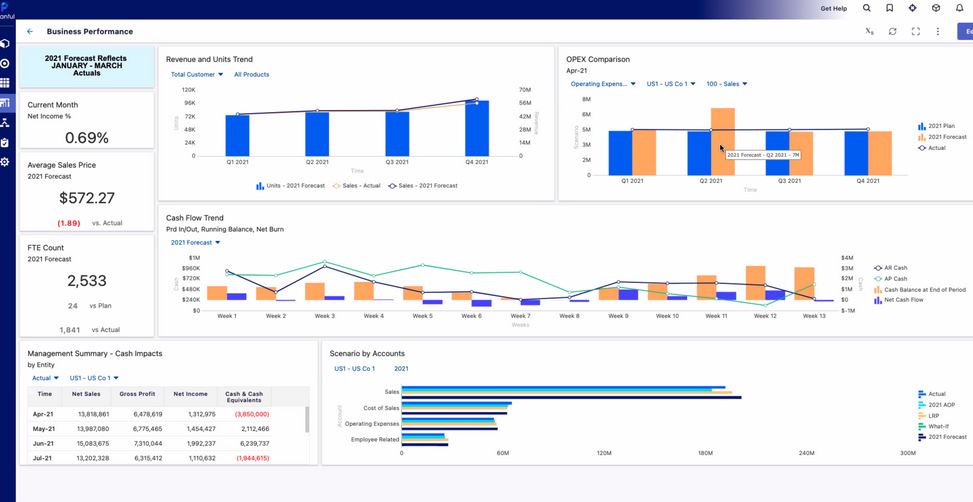Enter fullscreen mode via the fullscreen icon
This screenshot has width=973, height=502.
pyautogui.click(x=915, y=31)
